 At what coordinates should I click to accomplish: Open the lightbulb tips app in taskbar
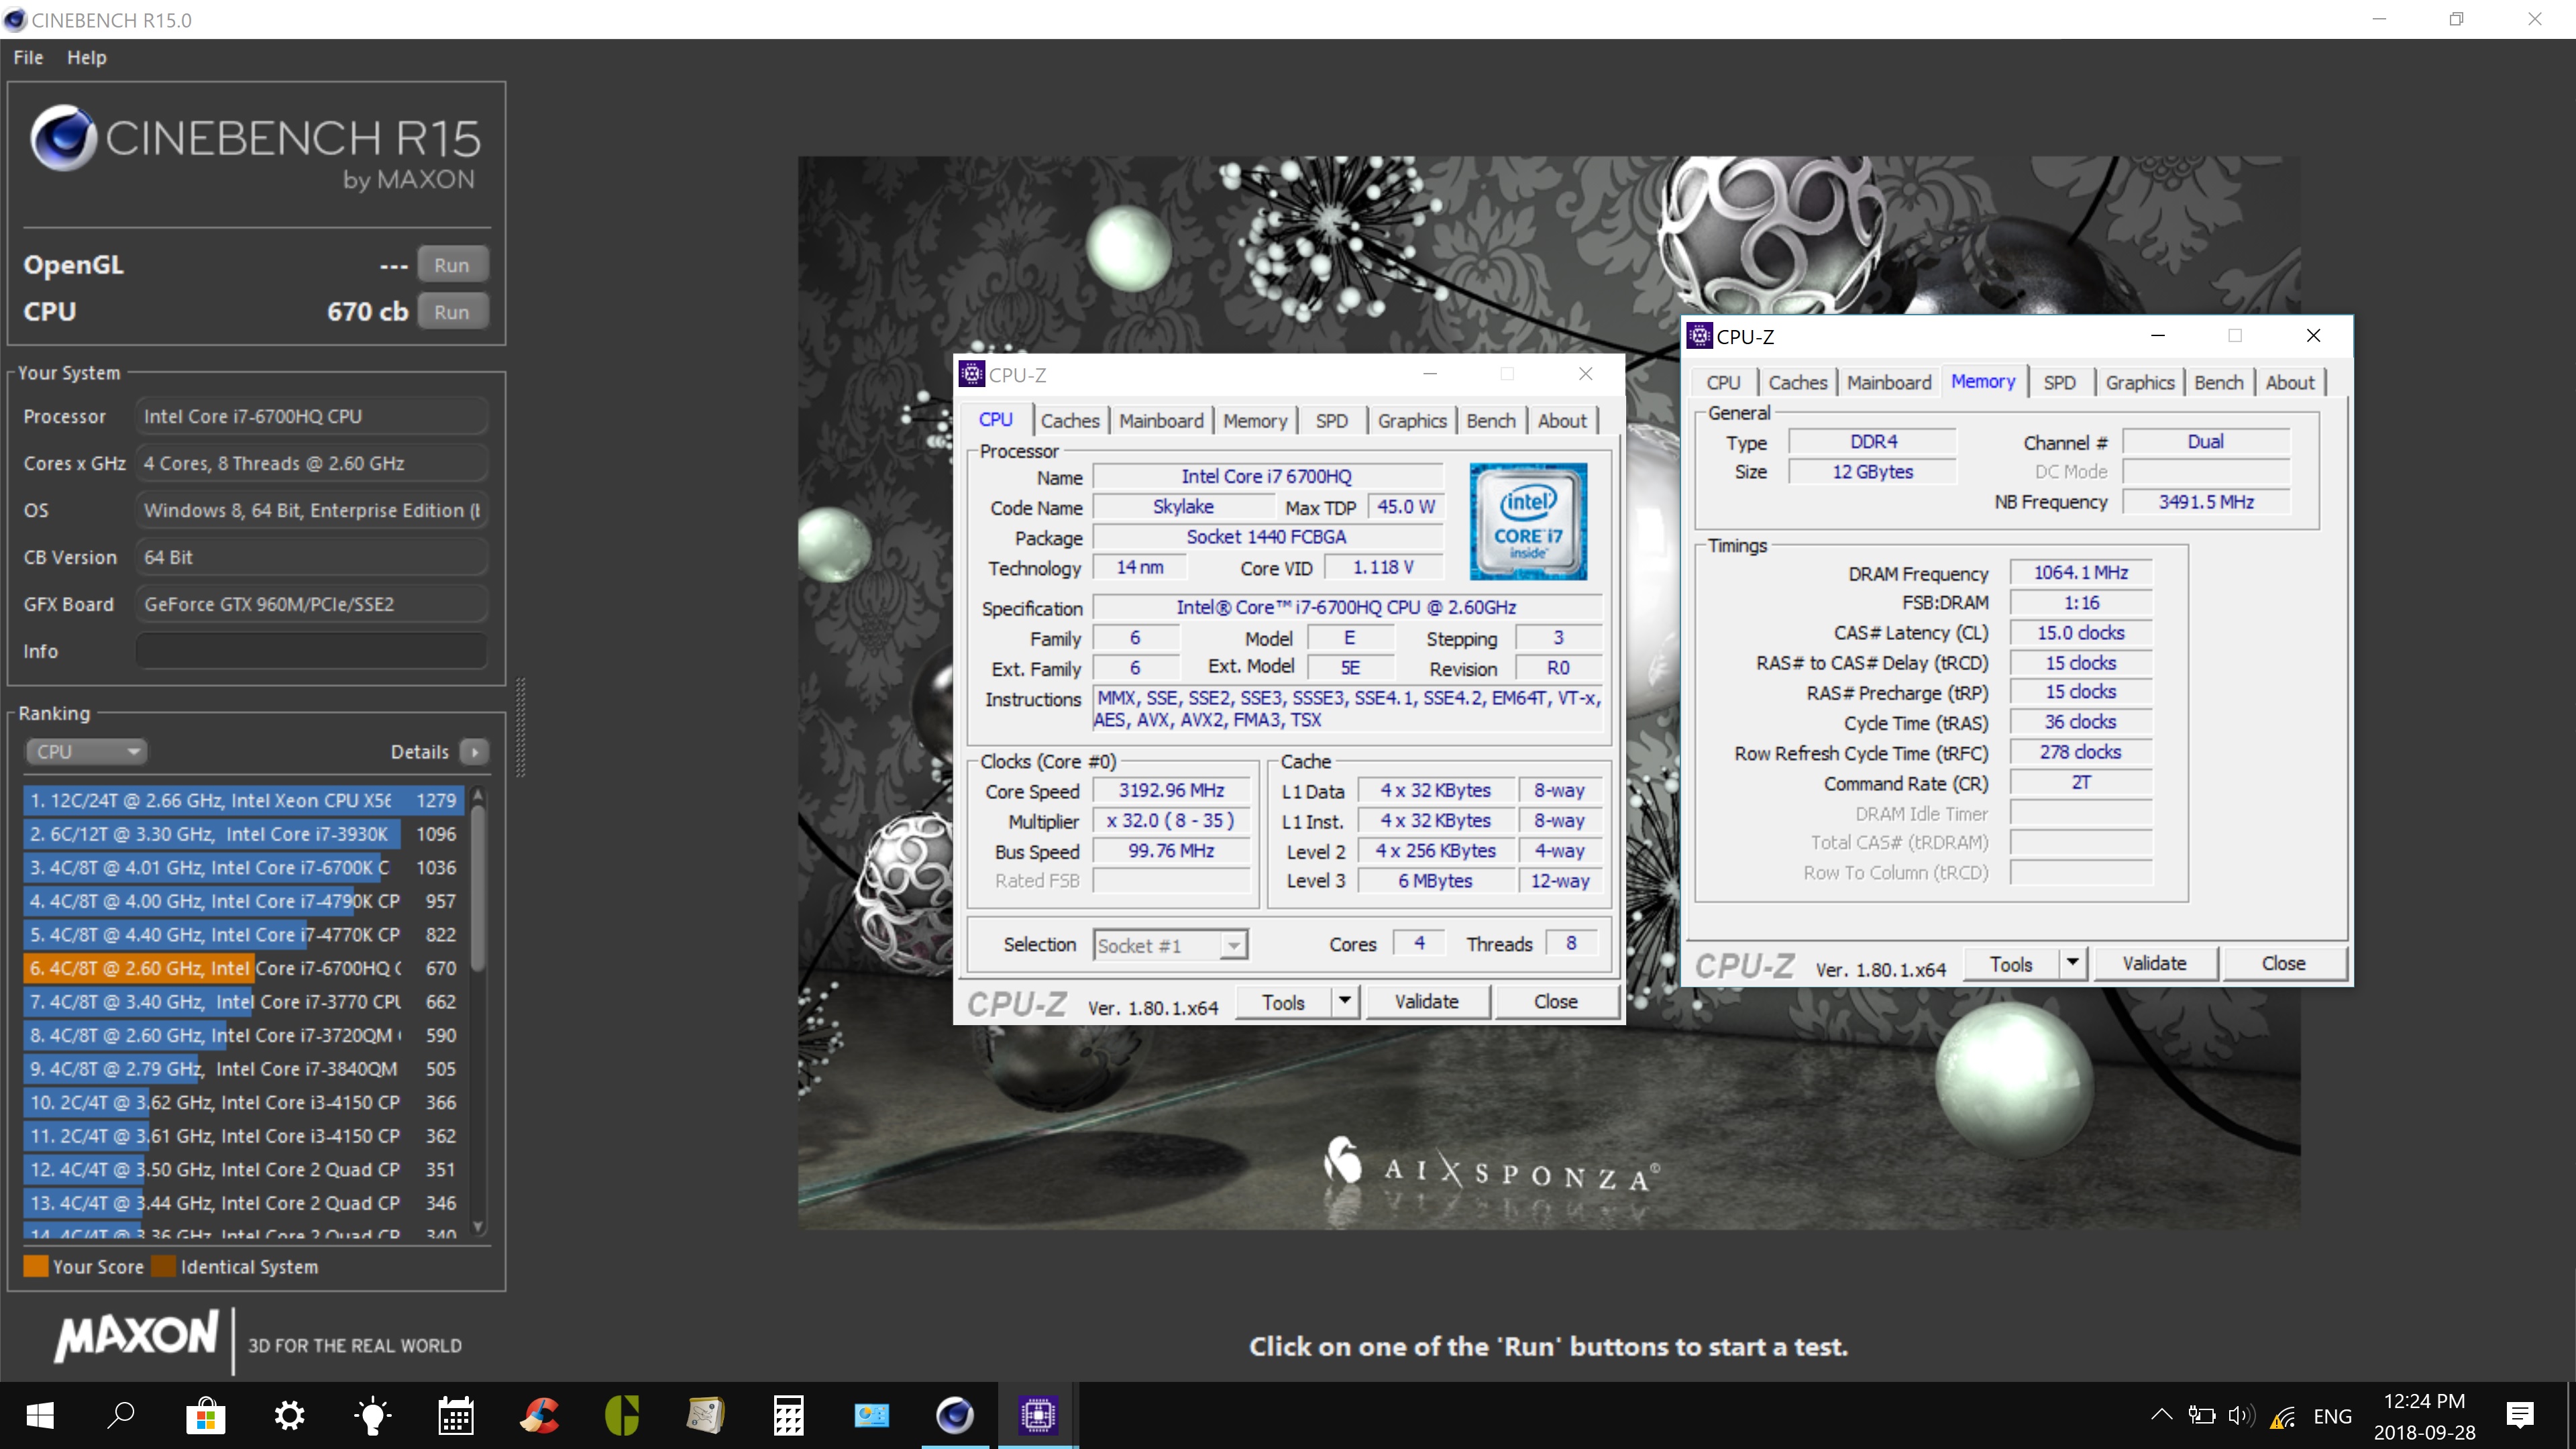pyautogui.click(x=372, y=1415)
